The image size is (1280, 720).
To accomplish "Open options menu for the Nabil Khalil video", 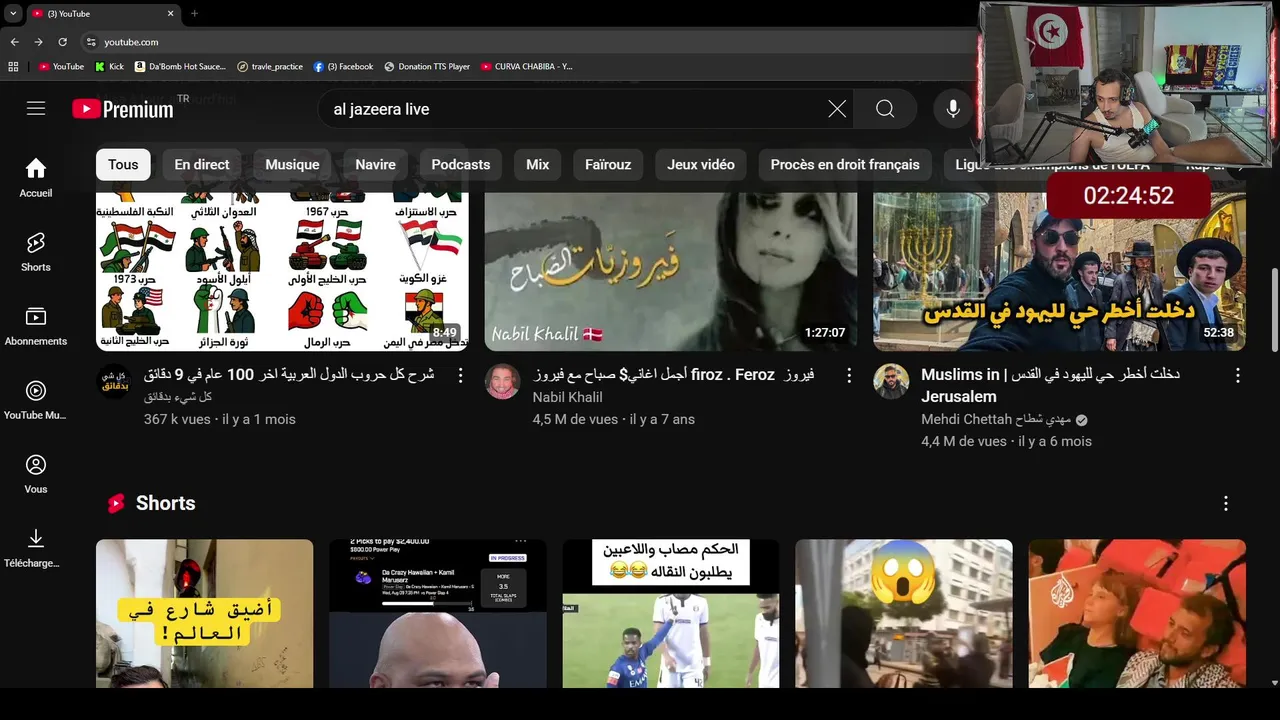I will 849,376.
